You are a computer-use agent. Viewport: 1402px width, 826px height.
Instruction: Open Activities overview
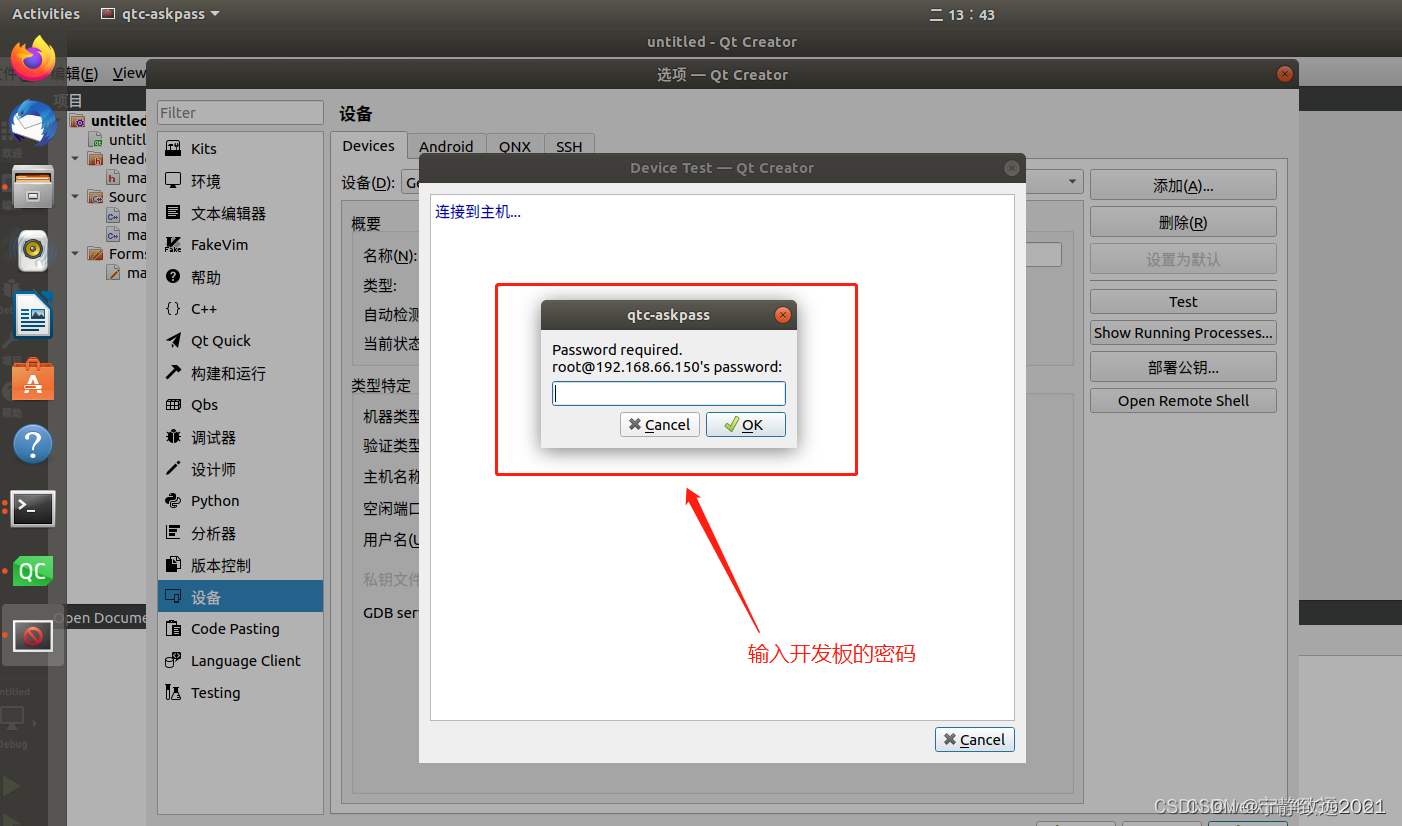46,14
